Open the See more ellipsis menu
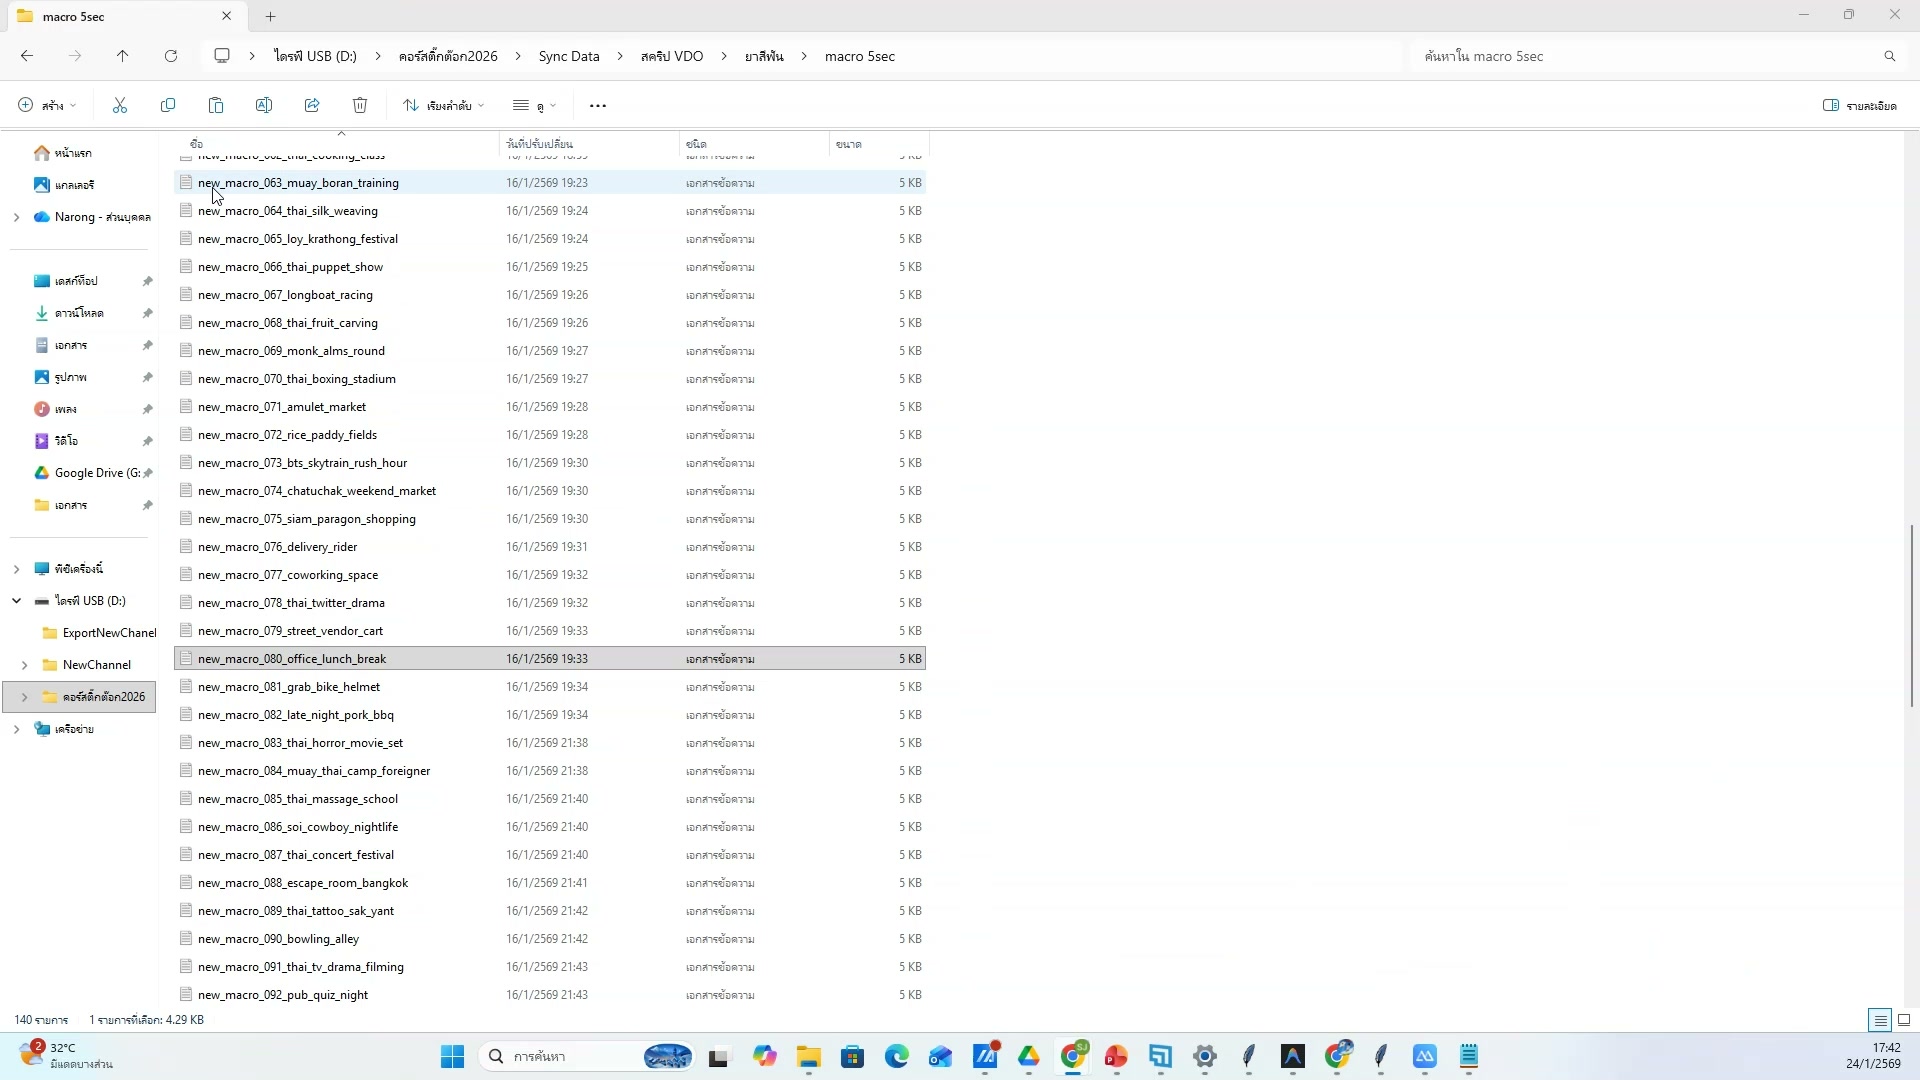The height and width of the screenshot is (1080, 1920). click(598, 105)
